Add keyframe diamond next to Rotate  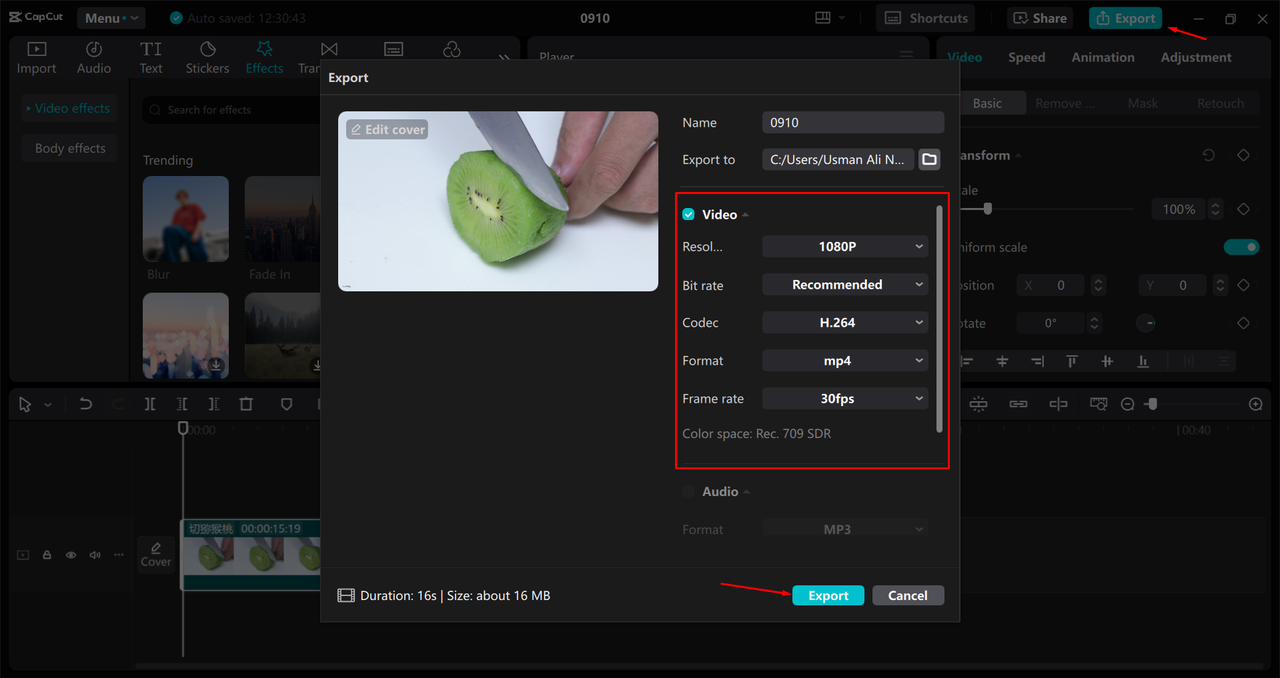coord(1243,323)
